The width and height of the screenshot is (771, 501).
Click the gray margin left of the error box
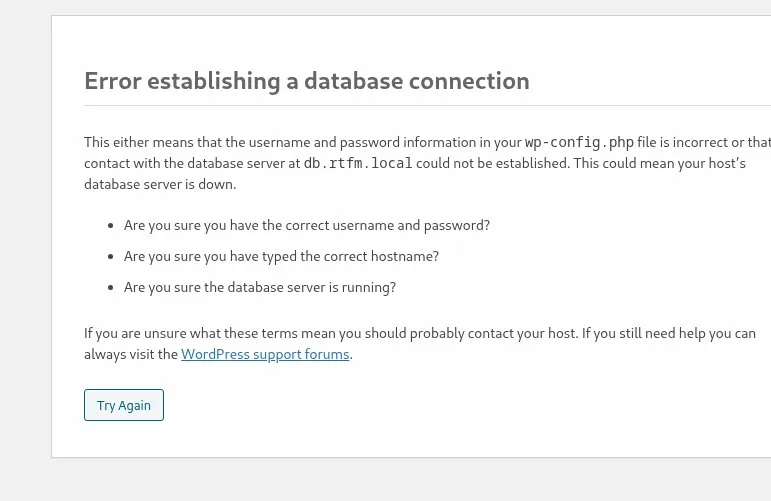[x=25, y=250]
